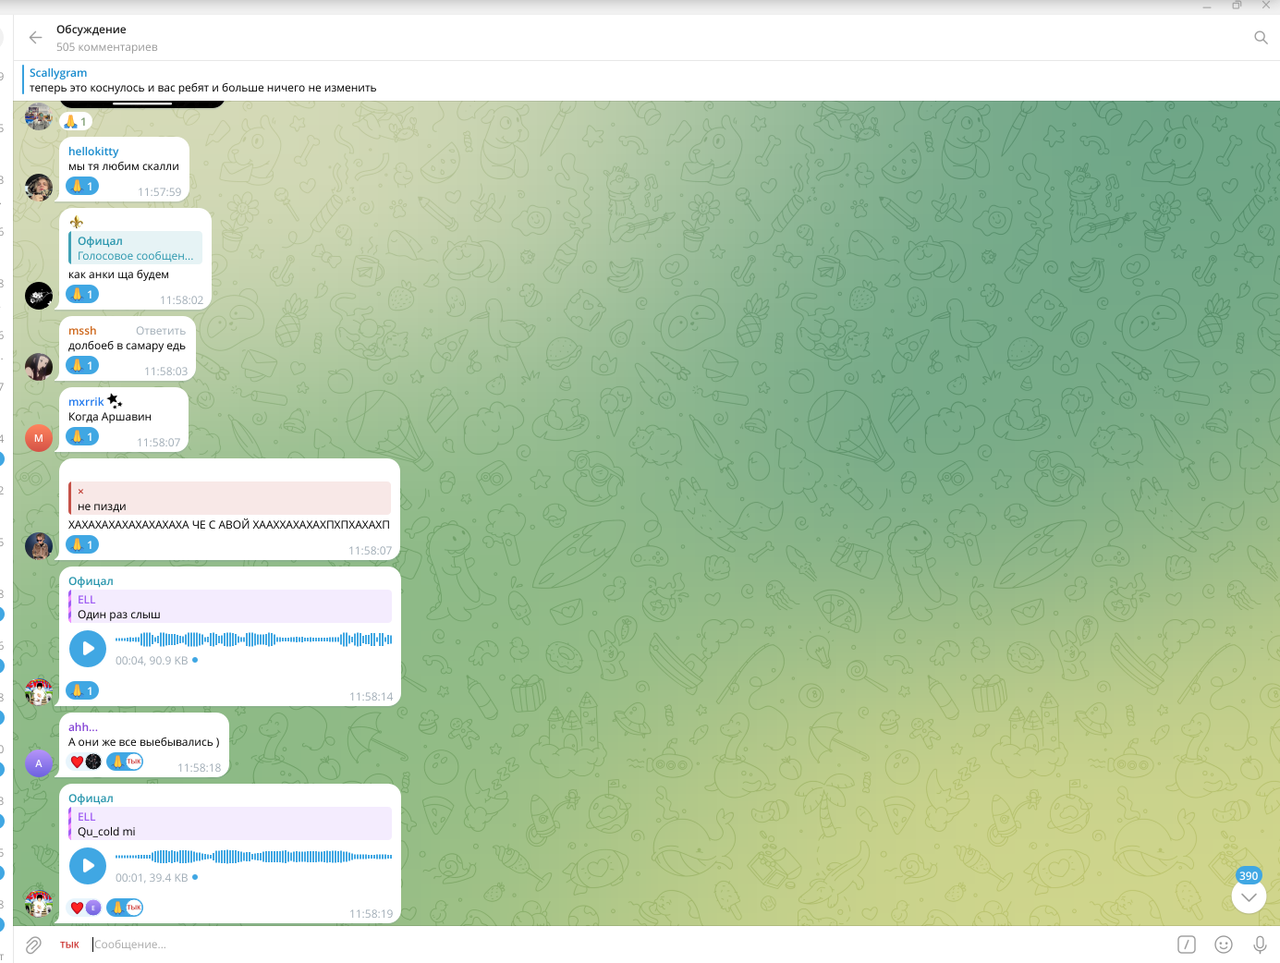Click the 11:58:02 timestamp
The width and height of the screenshot is (1280, 963).
pos(182,300)
